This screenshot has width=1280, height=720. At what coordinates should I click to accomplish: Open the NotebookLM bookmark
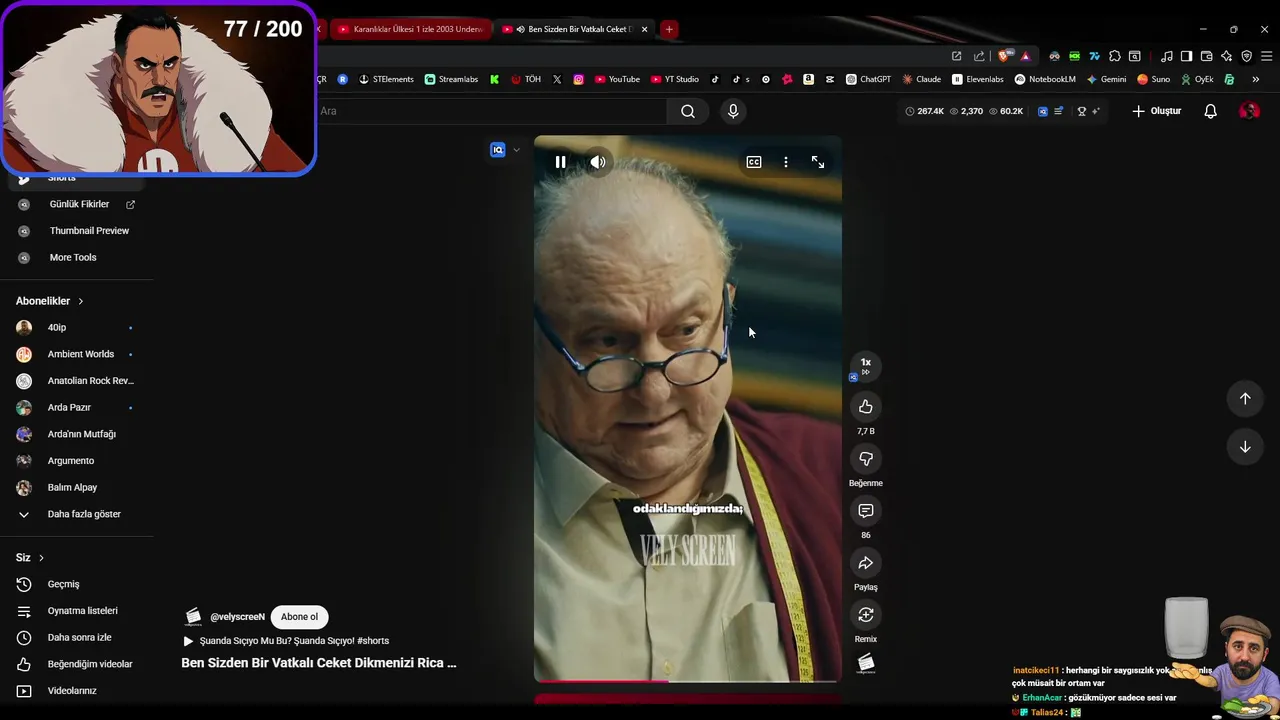(x=1045, y=79)
